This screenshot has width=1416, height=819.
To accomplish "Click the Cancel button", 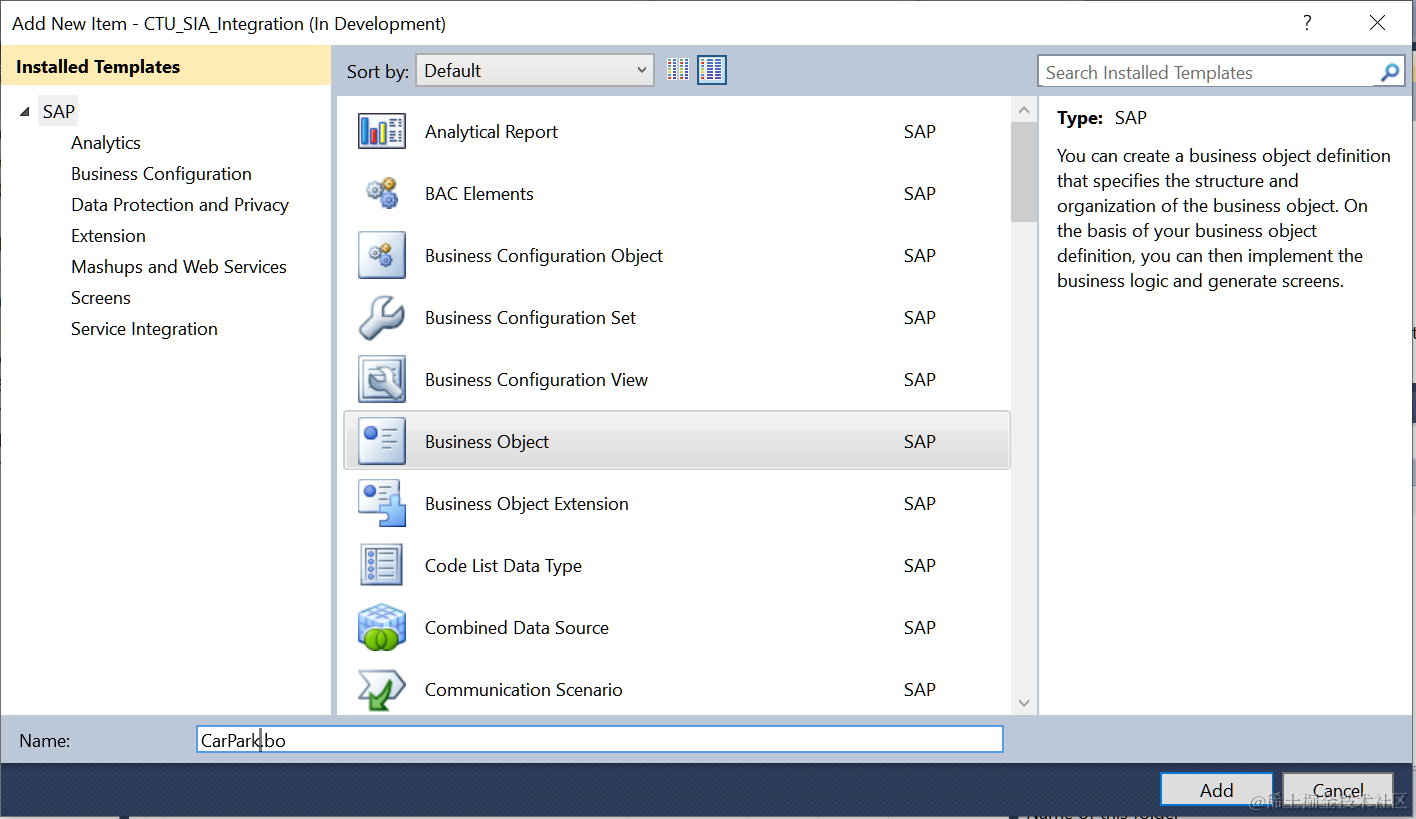I will click(x=1338, y=789).
